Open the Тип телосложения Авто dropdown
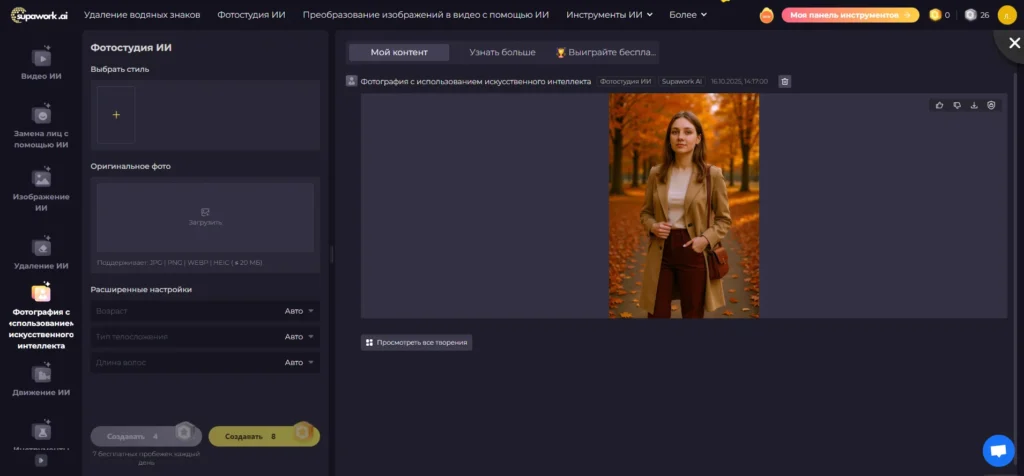This screenshot has height=476, width=1024. pos(205,337)
